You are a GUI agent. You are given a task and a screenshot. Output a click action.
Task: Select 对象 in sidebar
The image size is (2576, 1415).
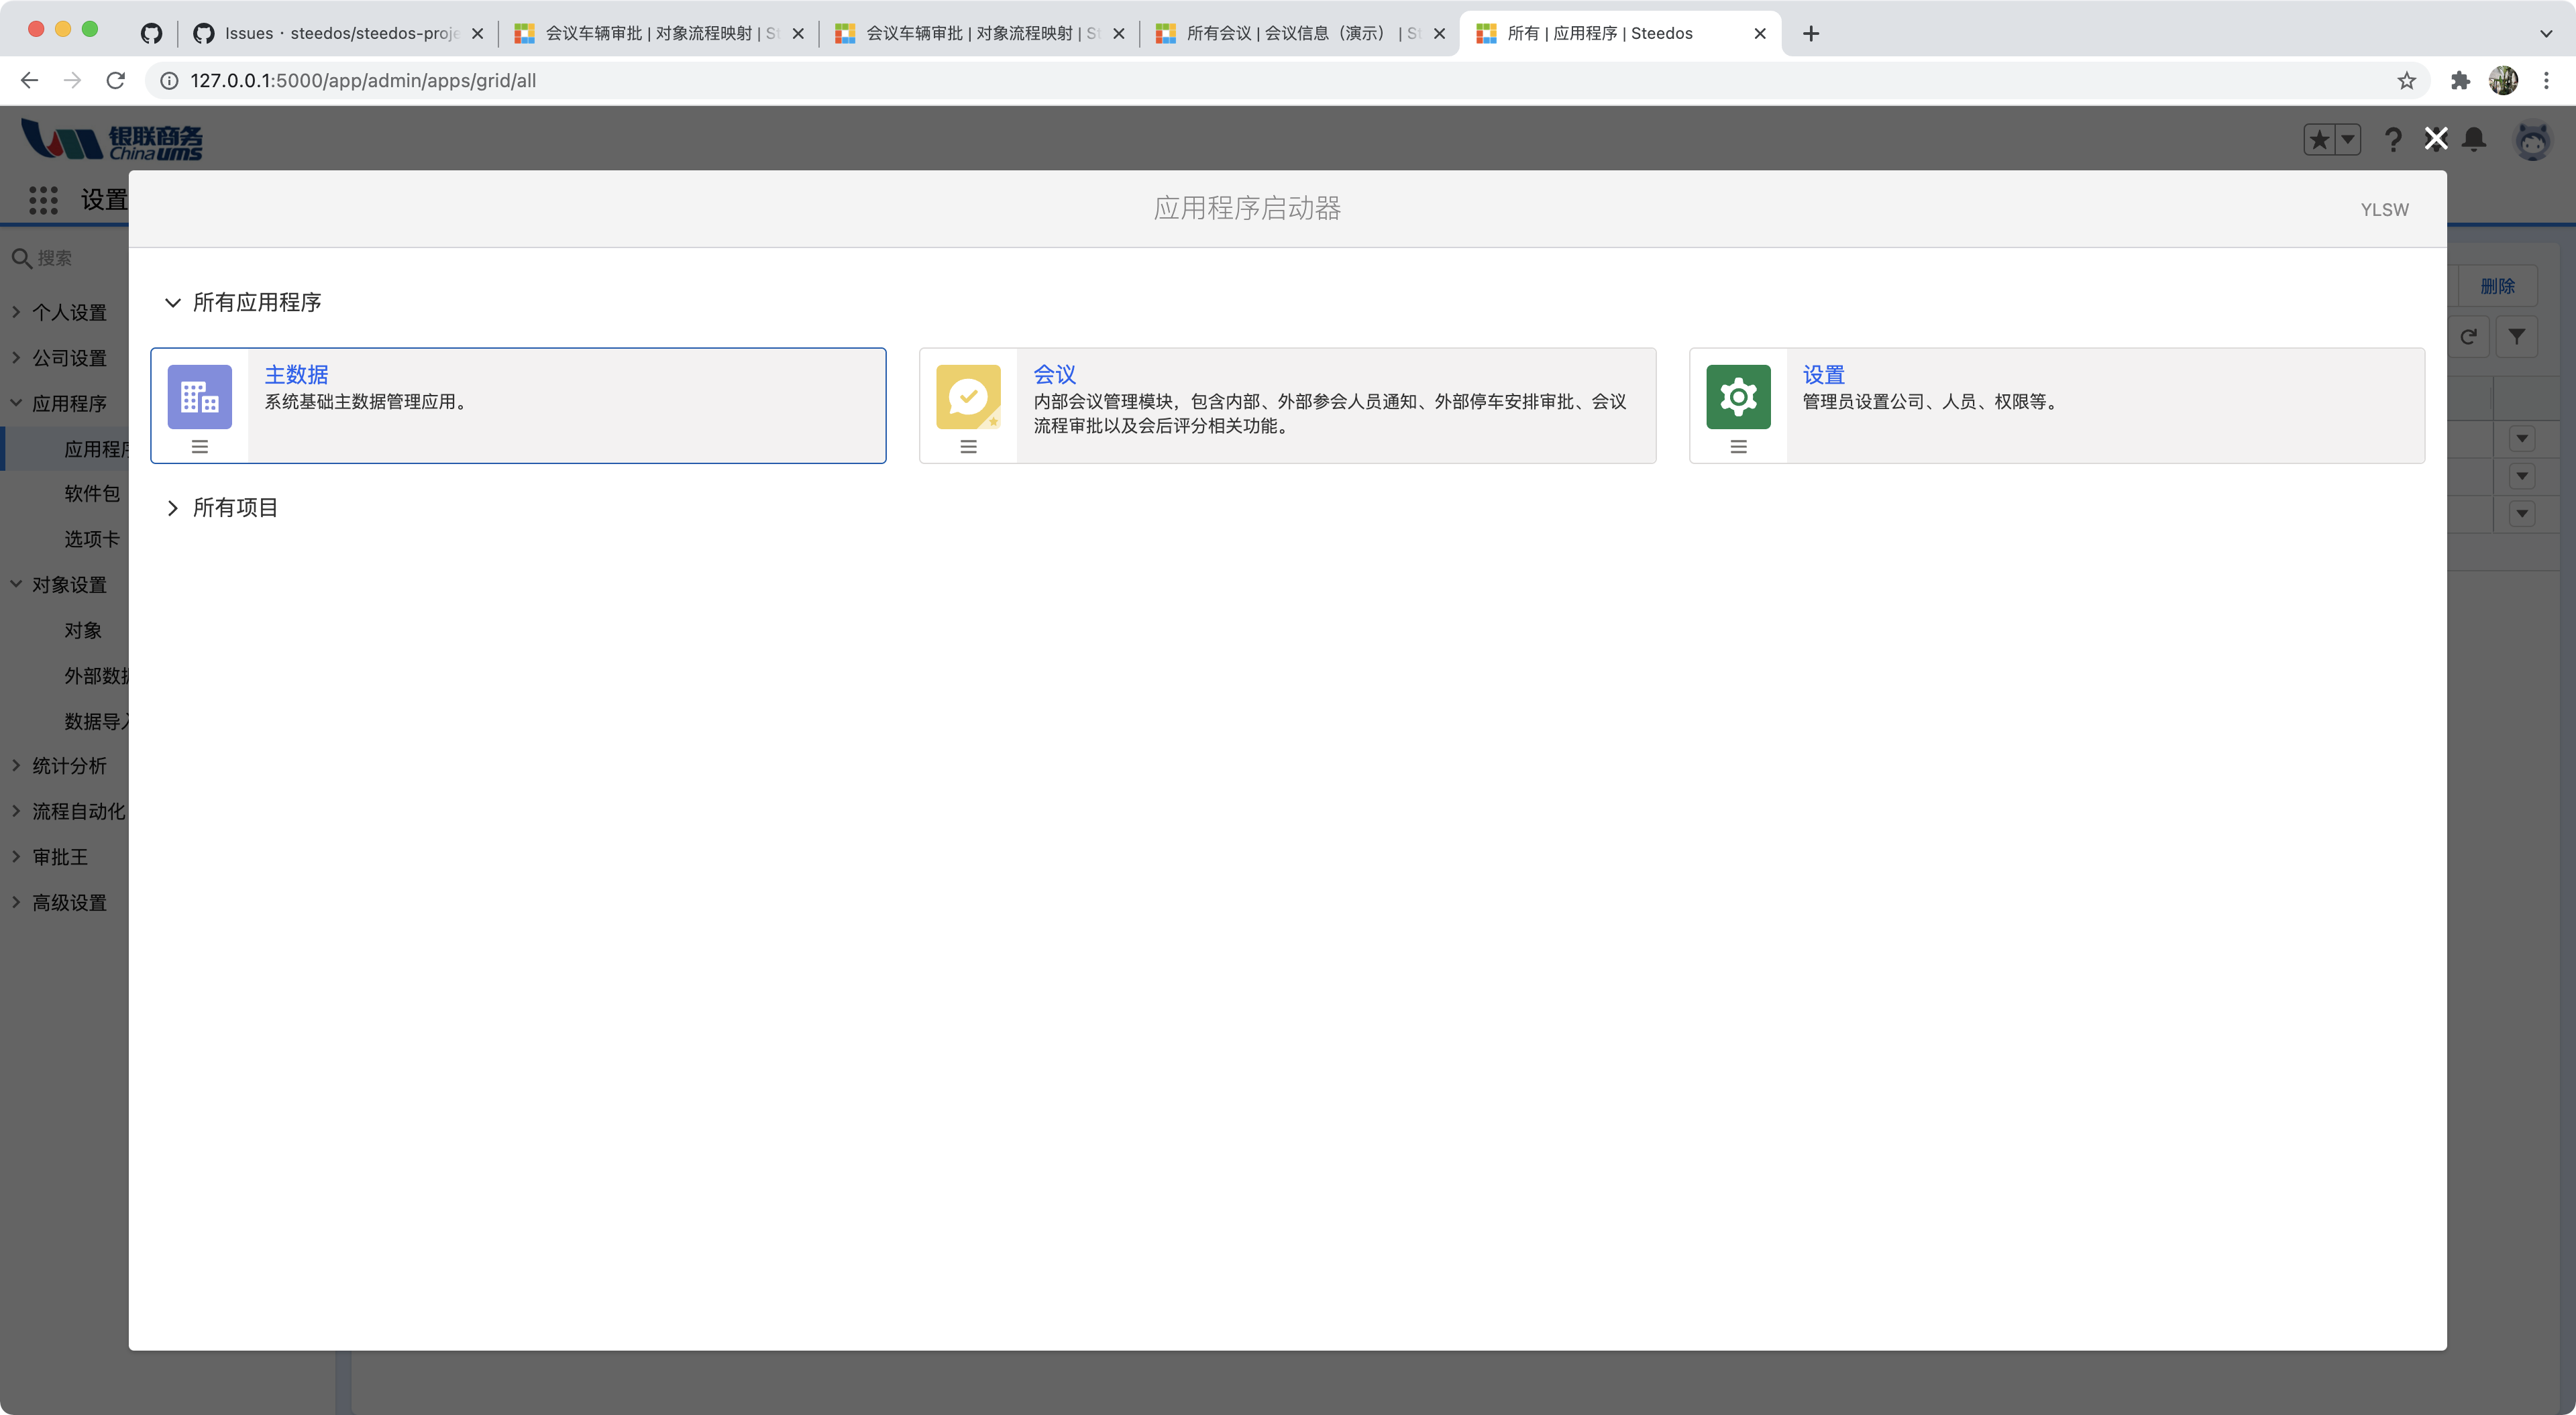point(83,630)
